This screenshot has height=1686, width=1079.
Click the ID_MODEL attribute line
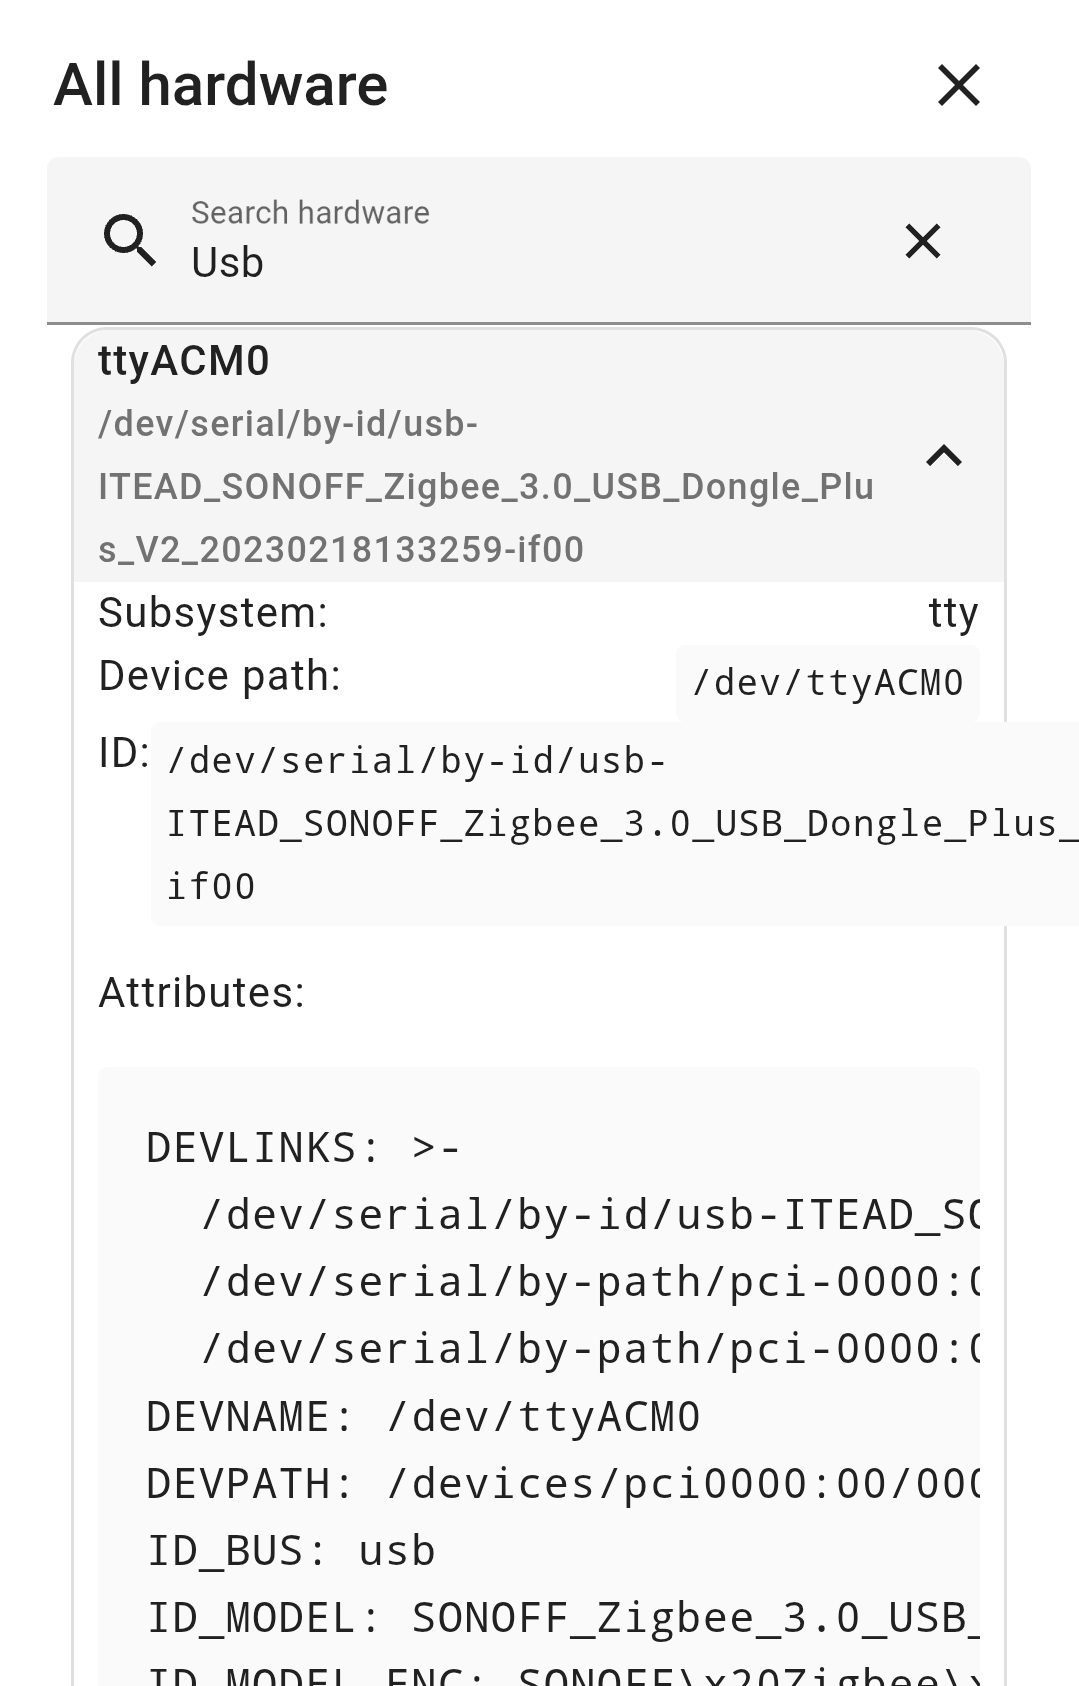click(562, 1618)
